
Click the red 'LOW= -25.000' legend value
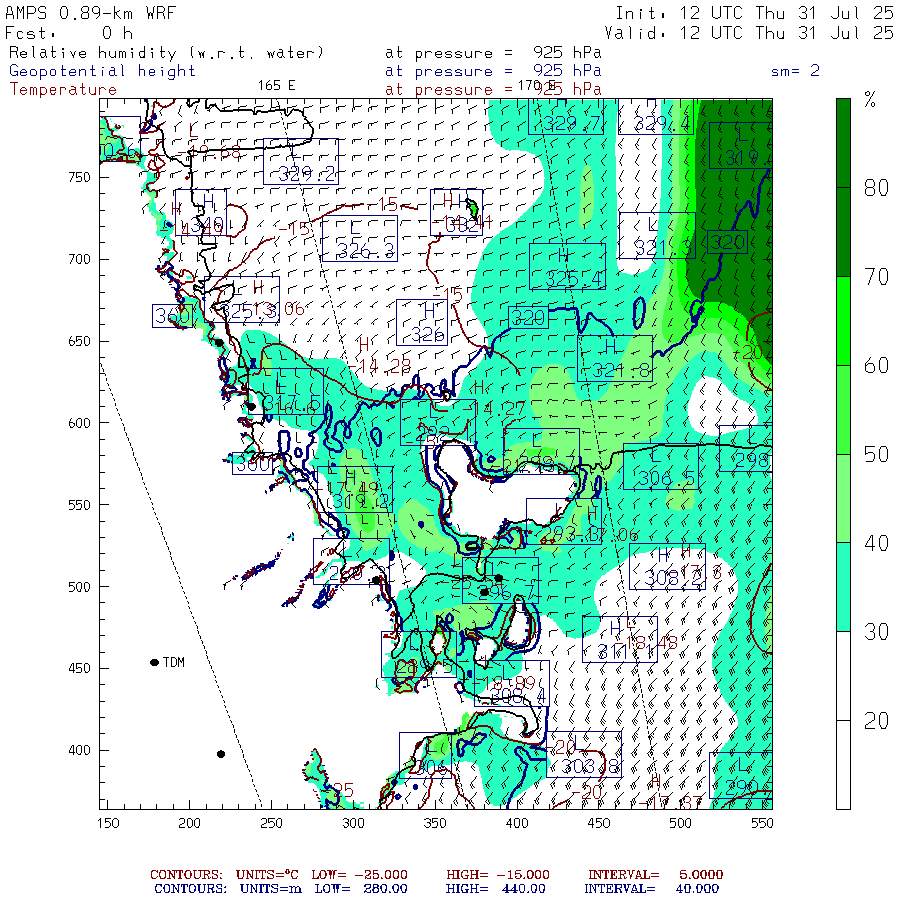(x=359, y=875)
